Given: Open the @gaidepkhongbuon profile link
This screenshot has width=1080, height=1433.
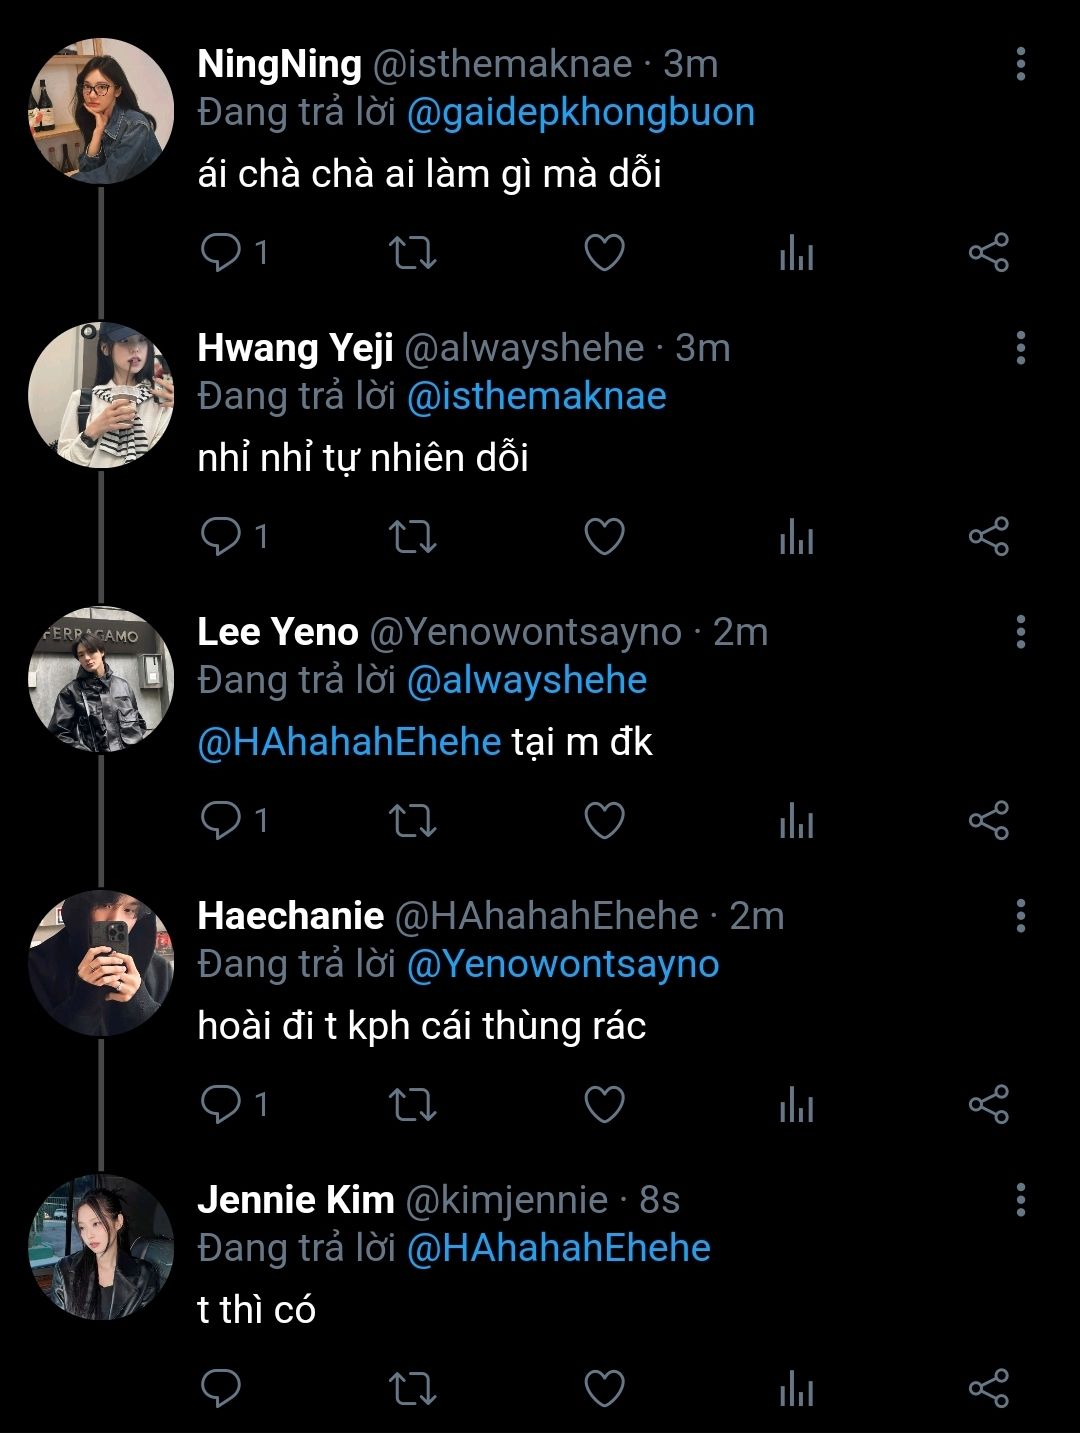Looking at the screenshot, I should 580,112.
